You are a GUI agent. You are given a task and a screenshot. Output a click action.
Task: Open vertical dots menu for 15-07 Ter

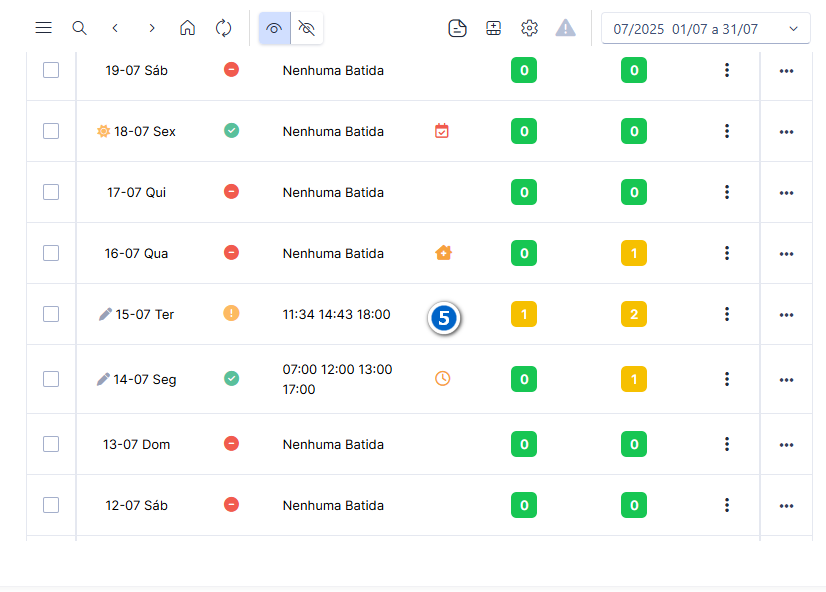727,314
